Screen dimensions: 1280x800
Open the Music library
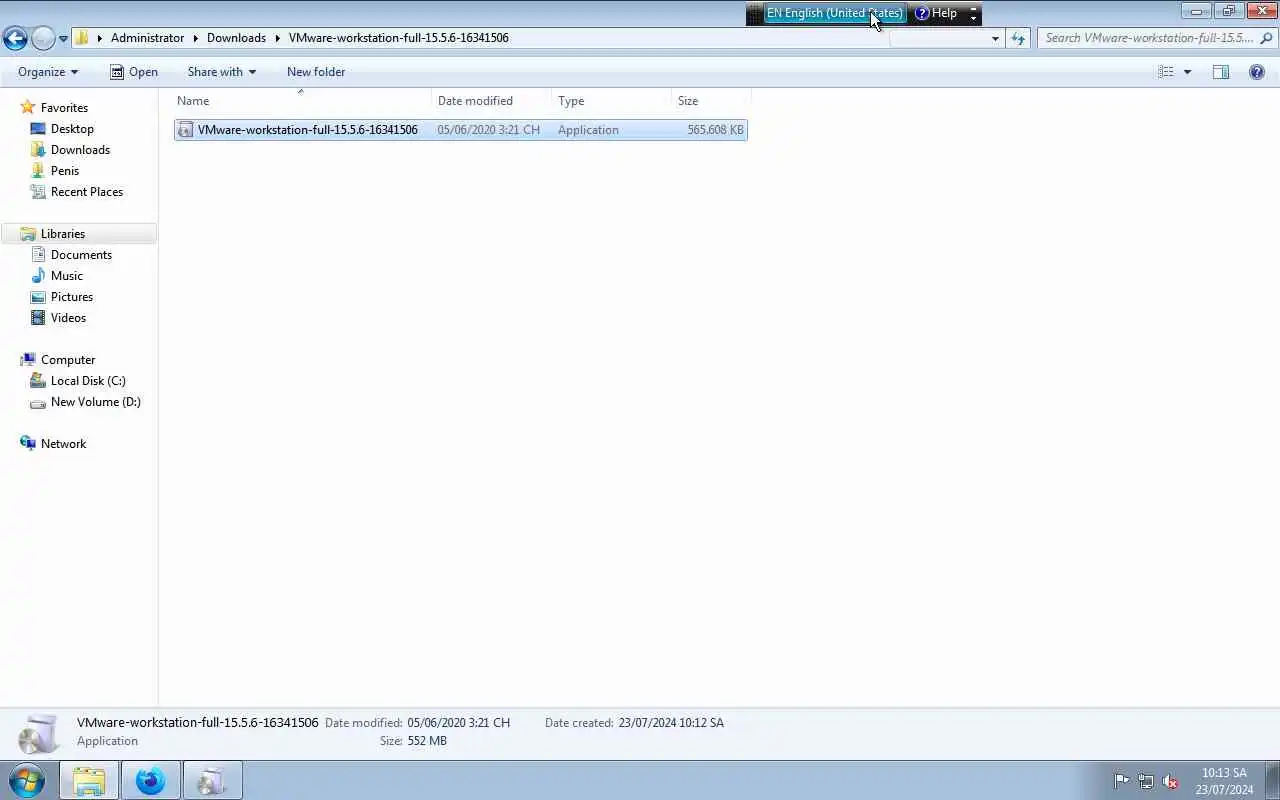click(67, 276)
